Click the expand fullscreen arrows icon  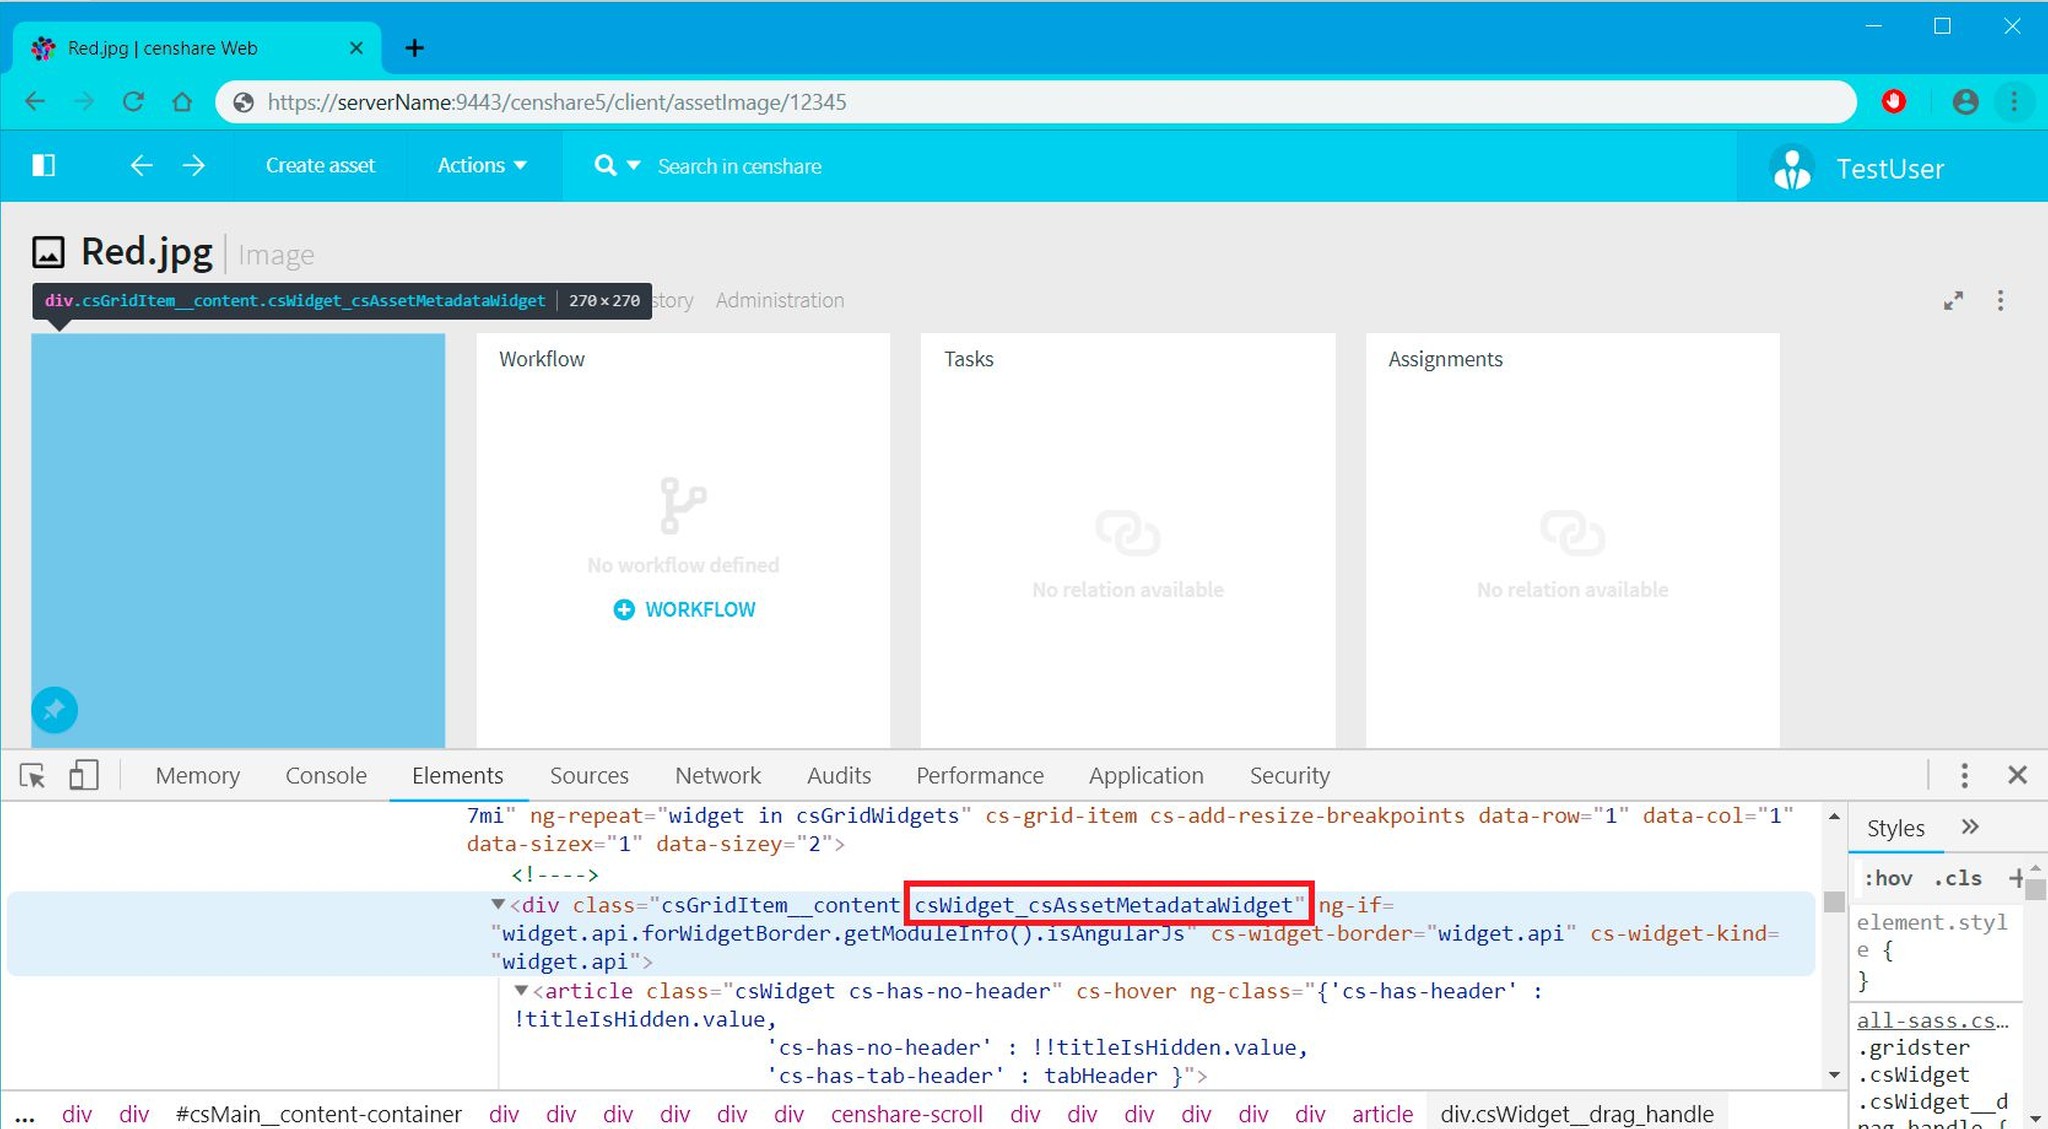click(1953, 301)
